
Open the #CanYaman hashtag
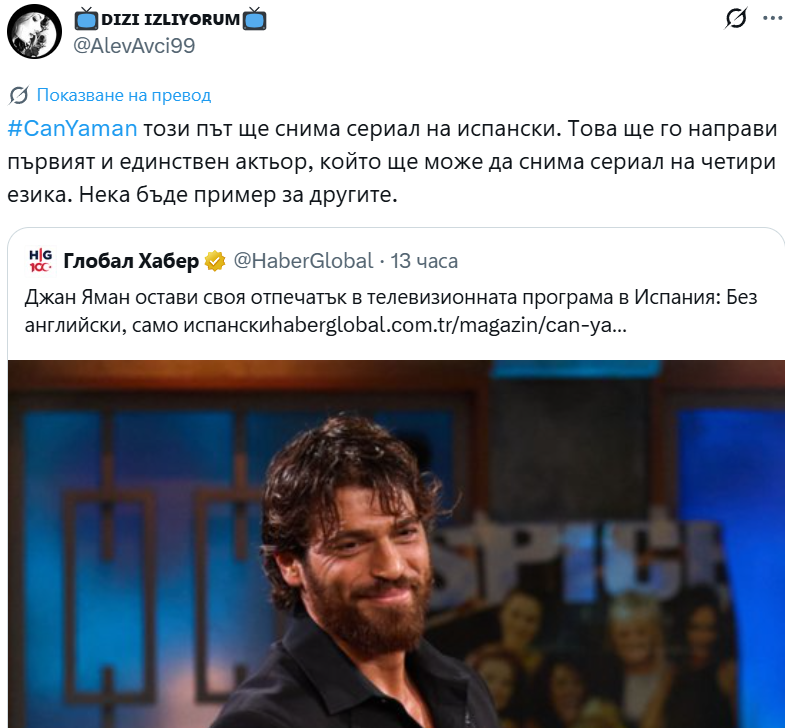coord(73,129)
